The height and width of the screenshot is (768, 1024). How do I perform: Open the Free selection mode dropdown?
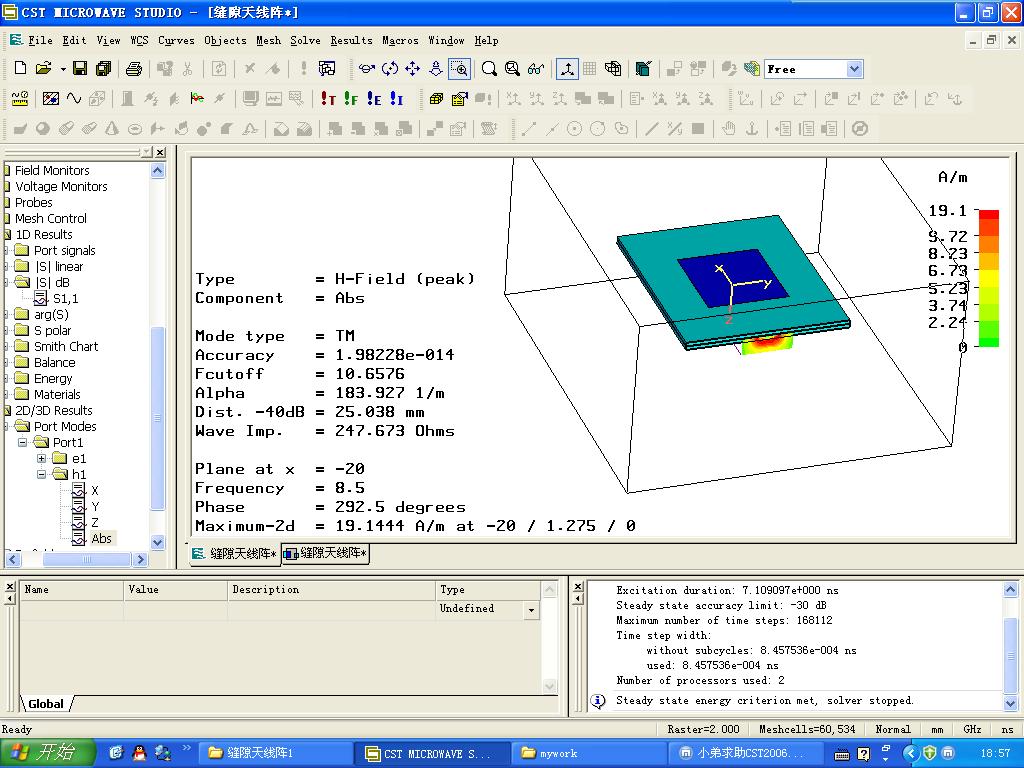(x=854, y=69)
